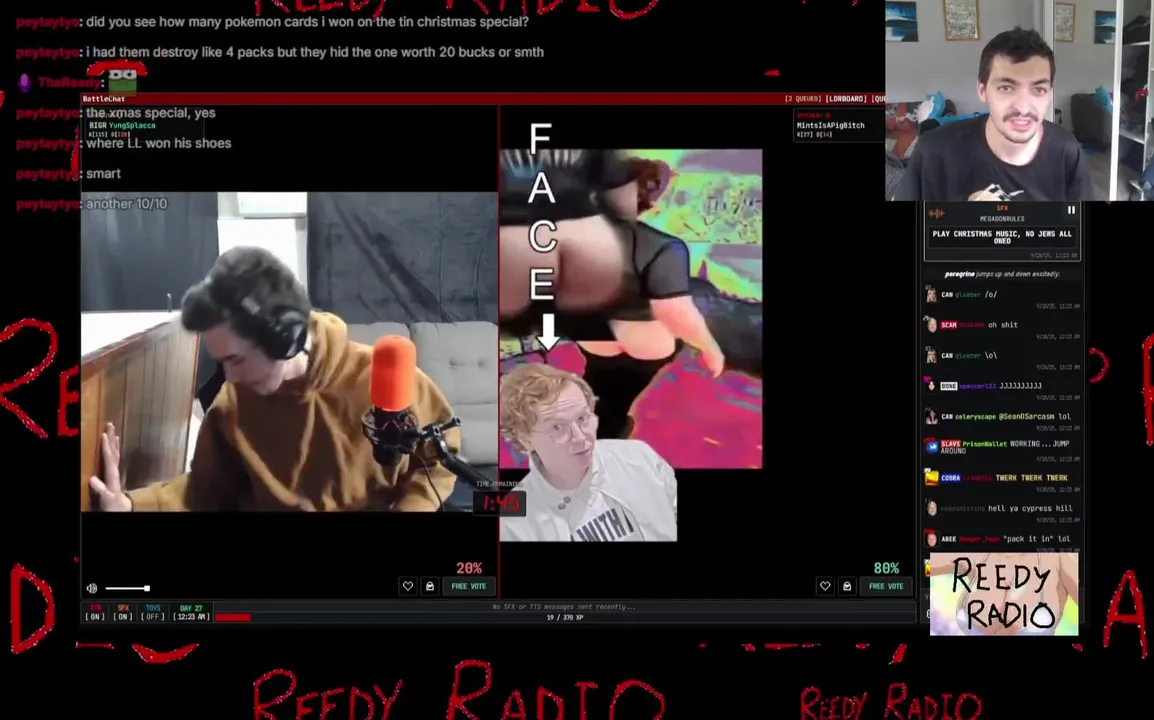The height and width of the screenshot is (720, 1154).
Task: Click the orange waveform icon in SFX panel
Action: [936, 213]
